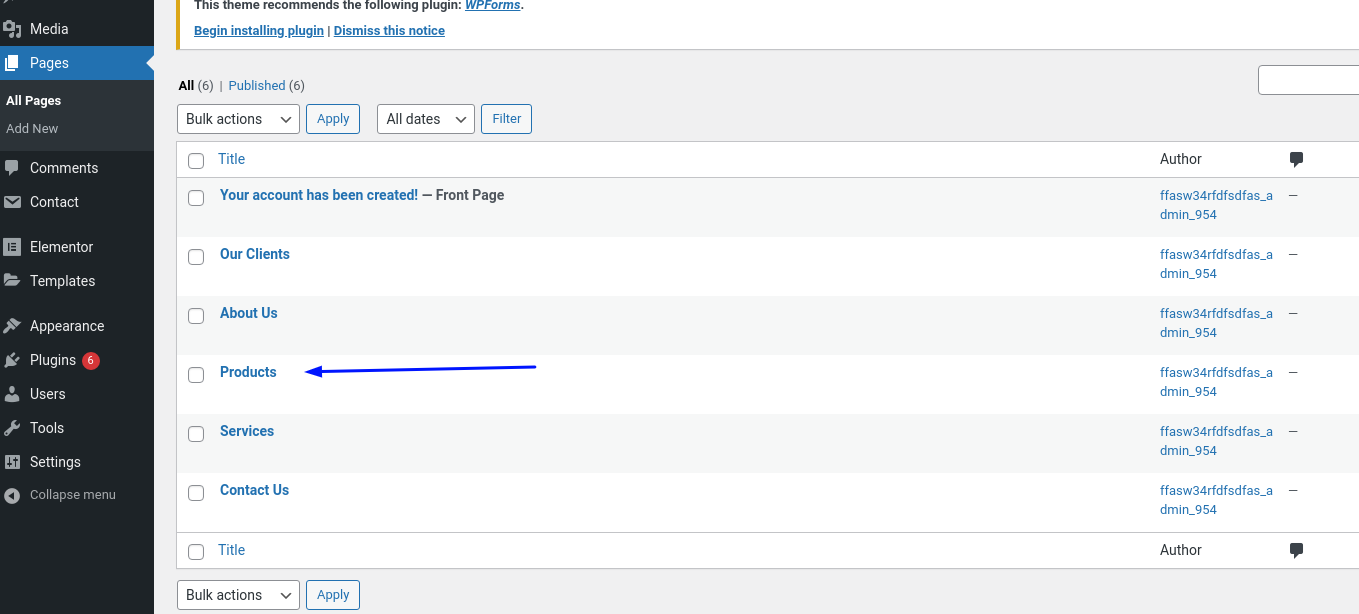Open Elementor via its sidebar icon

[x=12, y=247]
